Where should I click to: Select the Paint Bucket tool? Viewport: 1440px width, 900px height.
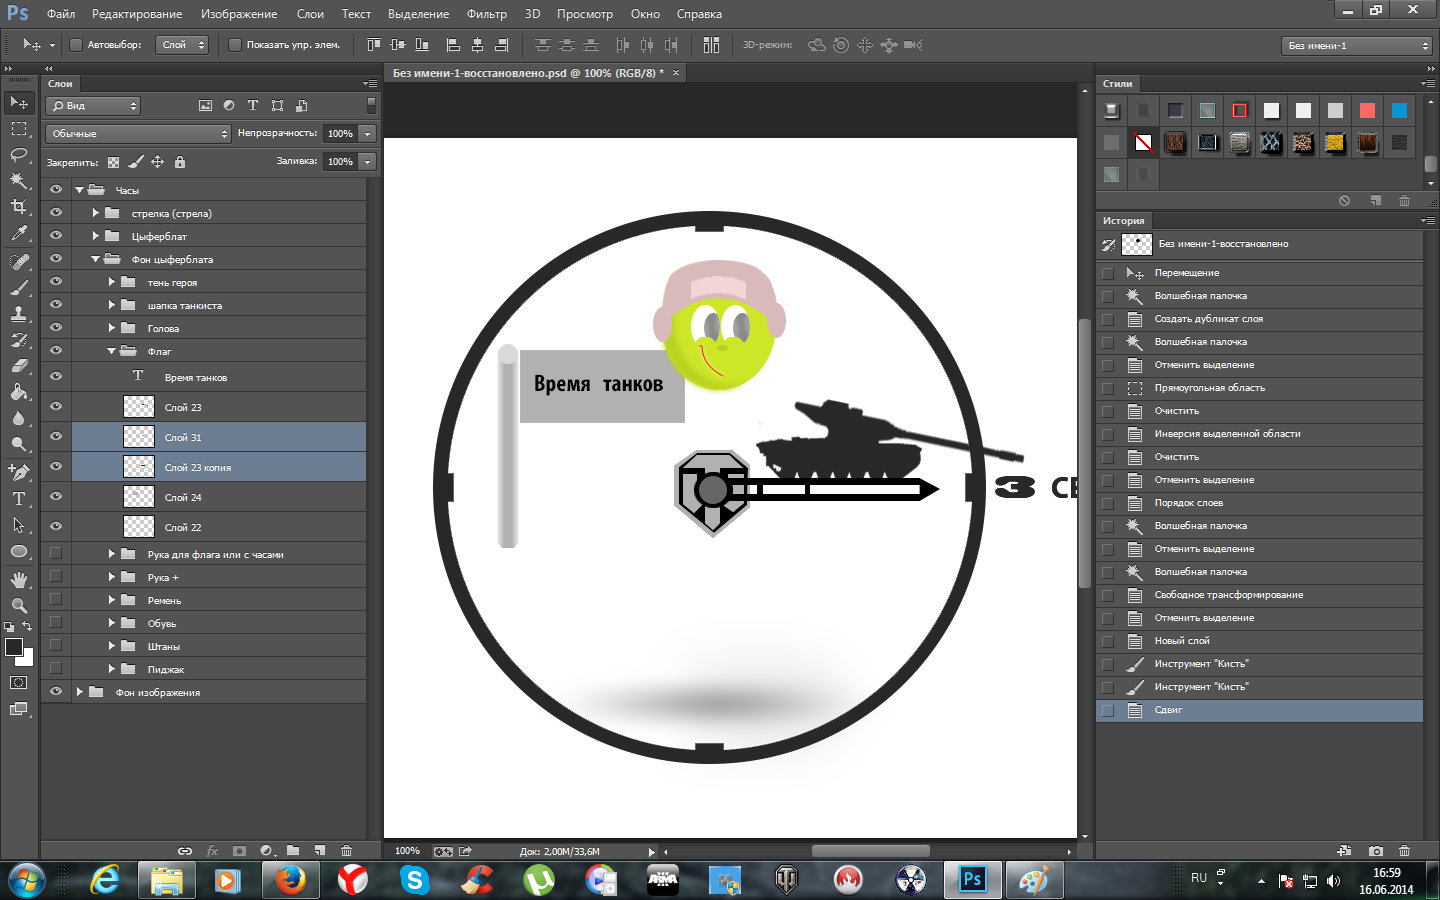pos(19,392)
